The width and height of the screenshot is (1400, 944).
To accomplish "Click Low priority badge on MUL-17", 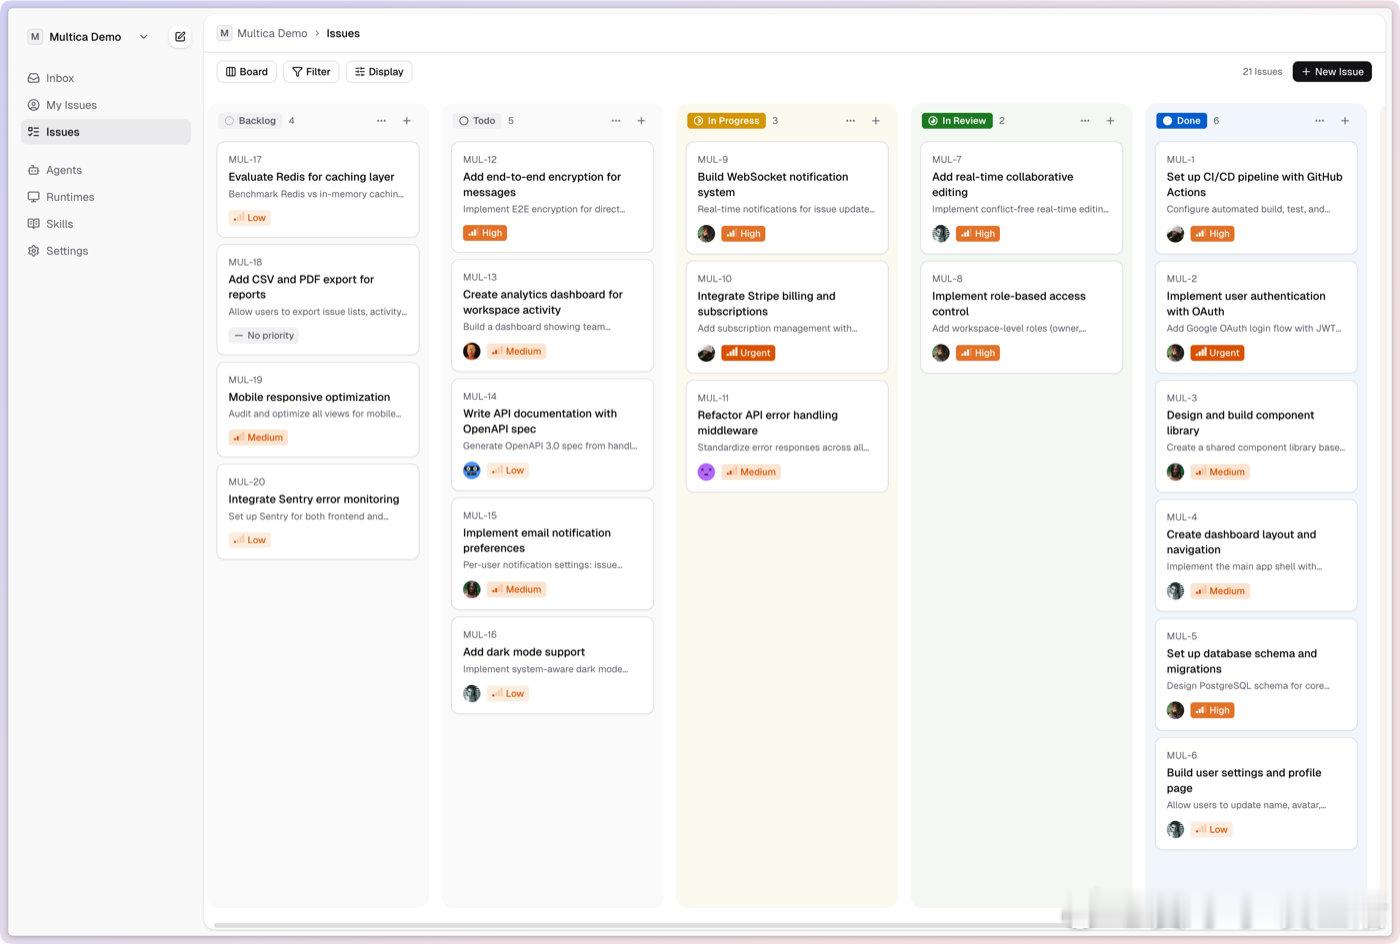I will point(250,218).
